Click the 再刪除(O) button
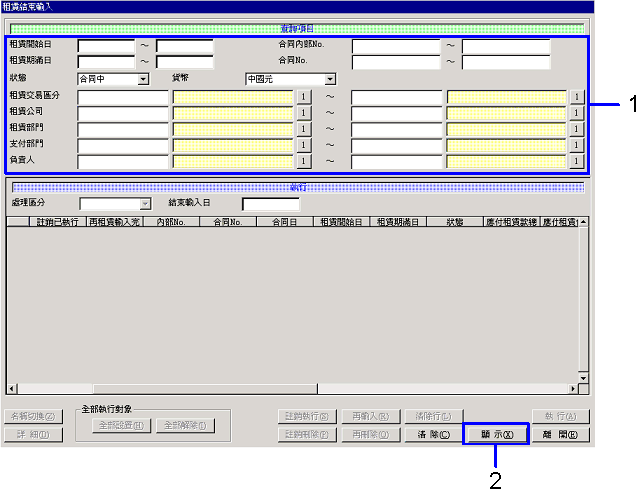 pyautogui.click(x=371, y=435)
